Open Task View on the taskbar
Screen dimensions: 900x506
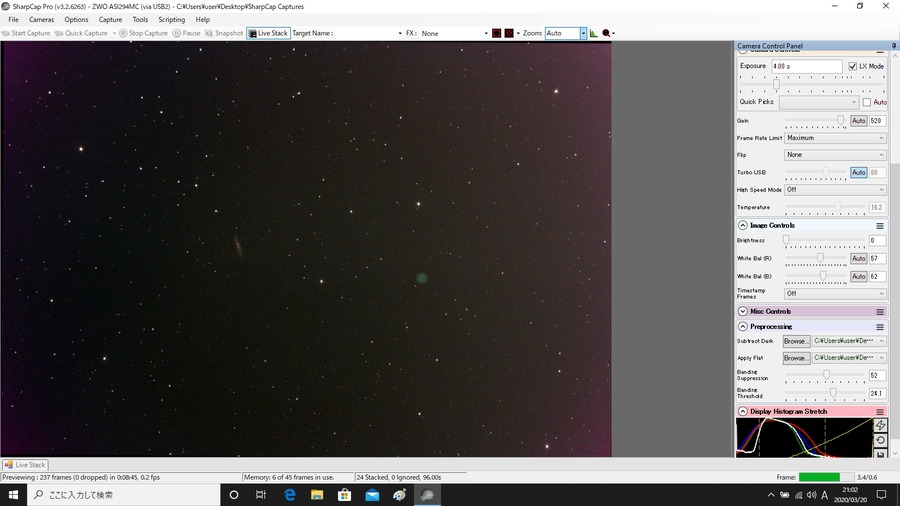(x=261, y=495)
